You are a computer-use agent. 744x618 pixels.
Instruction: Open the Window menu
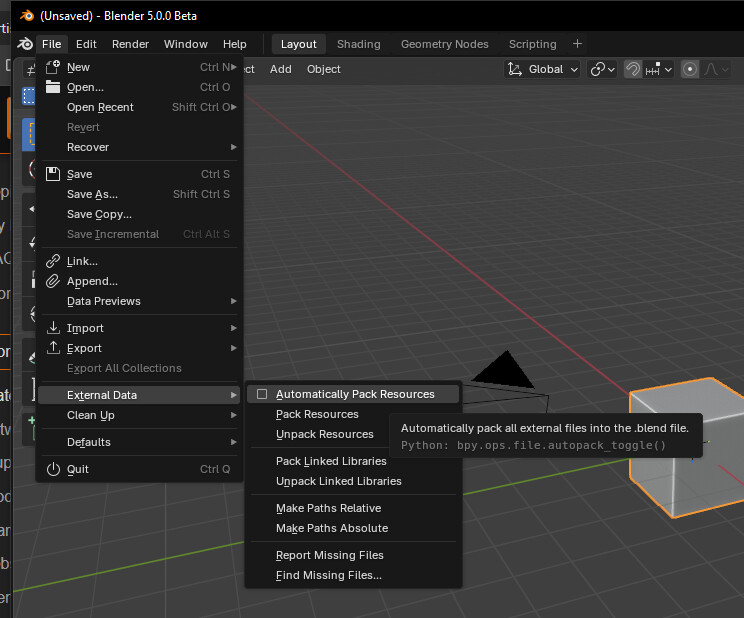tap(186, 44)
